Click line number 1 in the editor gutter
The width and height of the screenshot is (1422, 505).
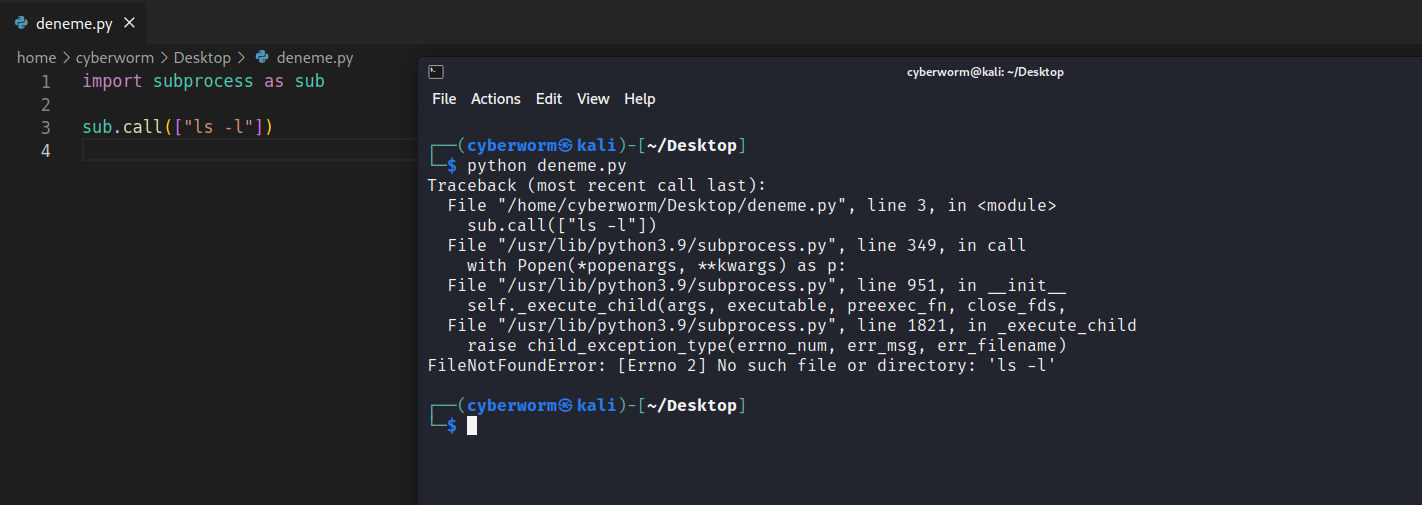46,82
